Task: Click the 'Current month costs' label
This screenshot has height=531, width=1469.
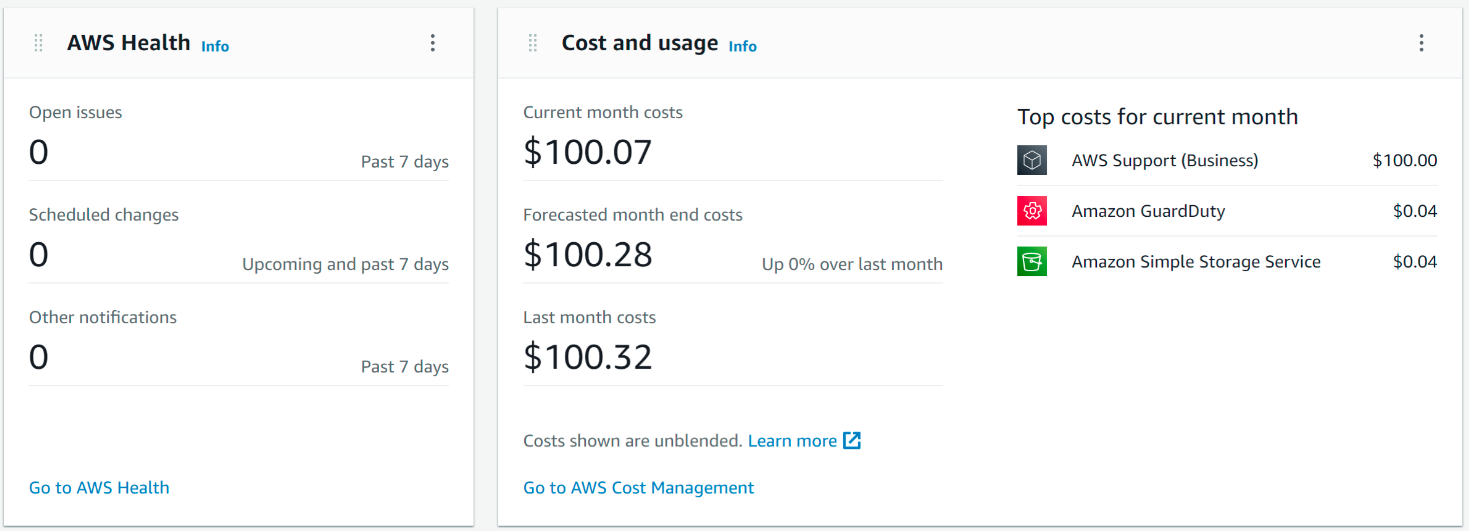Action: [603, 113]
